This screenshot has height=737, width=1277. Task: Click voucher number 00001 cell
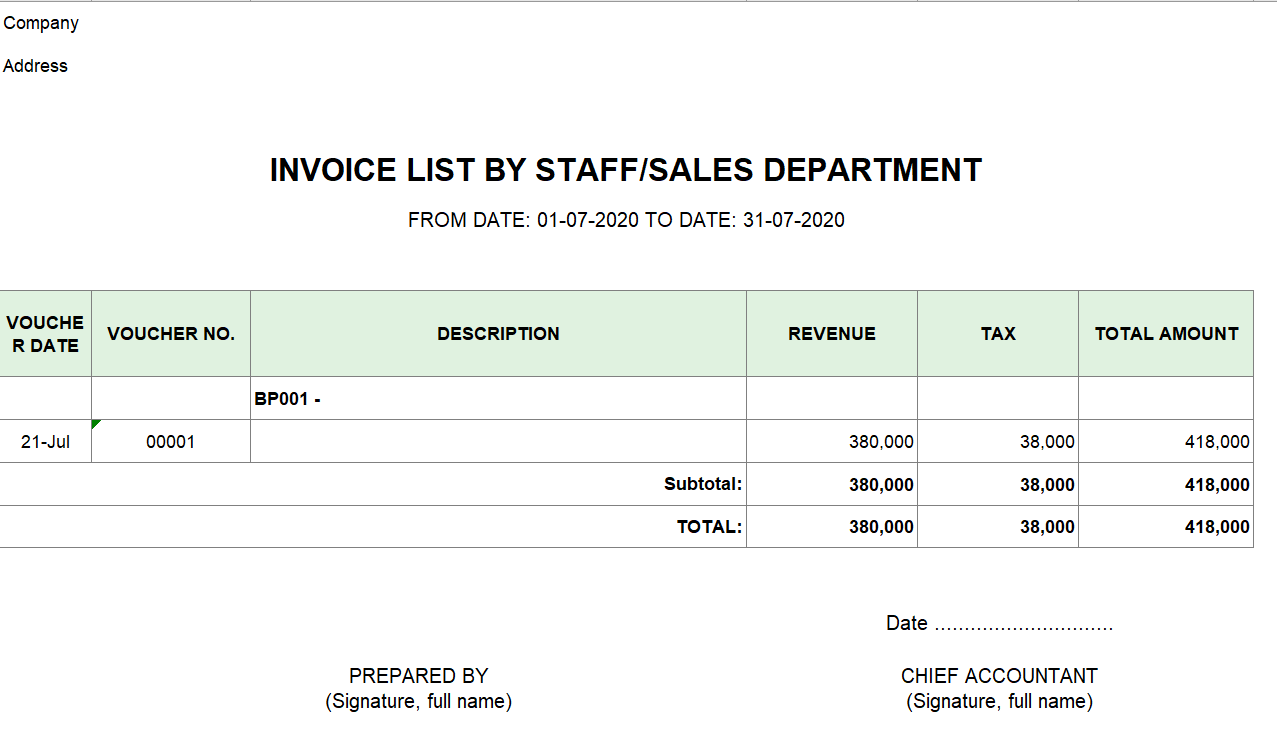(x=171, y=442)
